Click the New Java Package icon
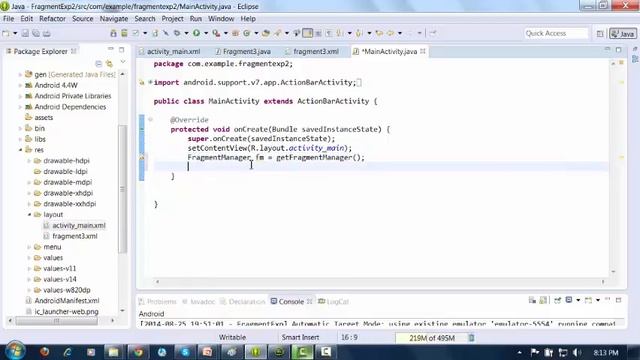The image size is (640, 360). [236, 33]
